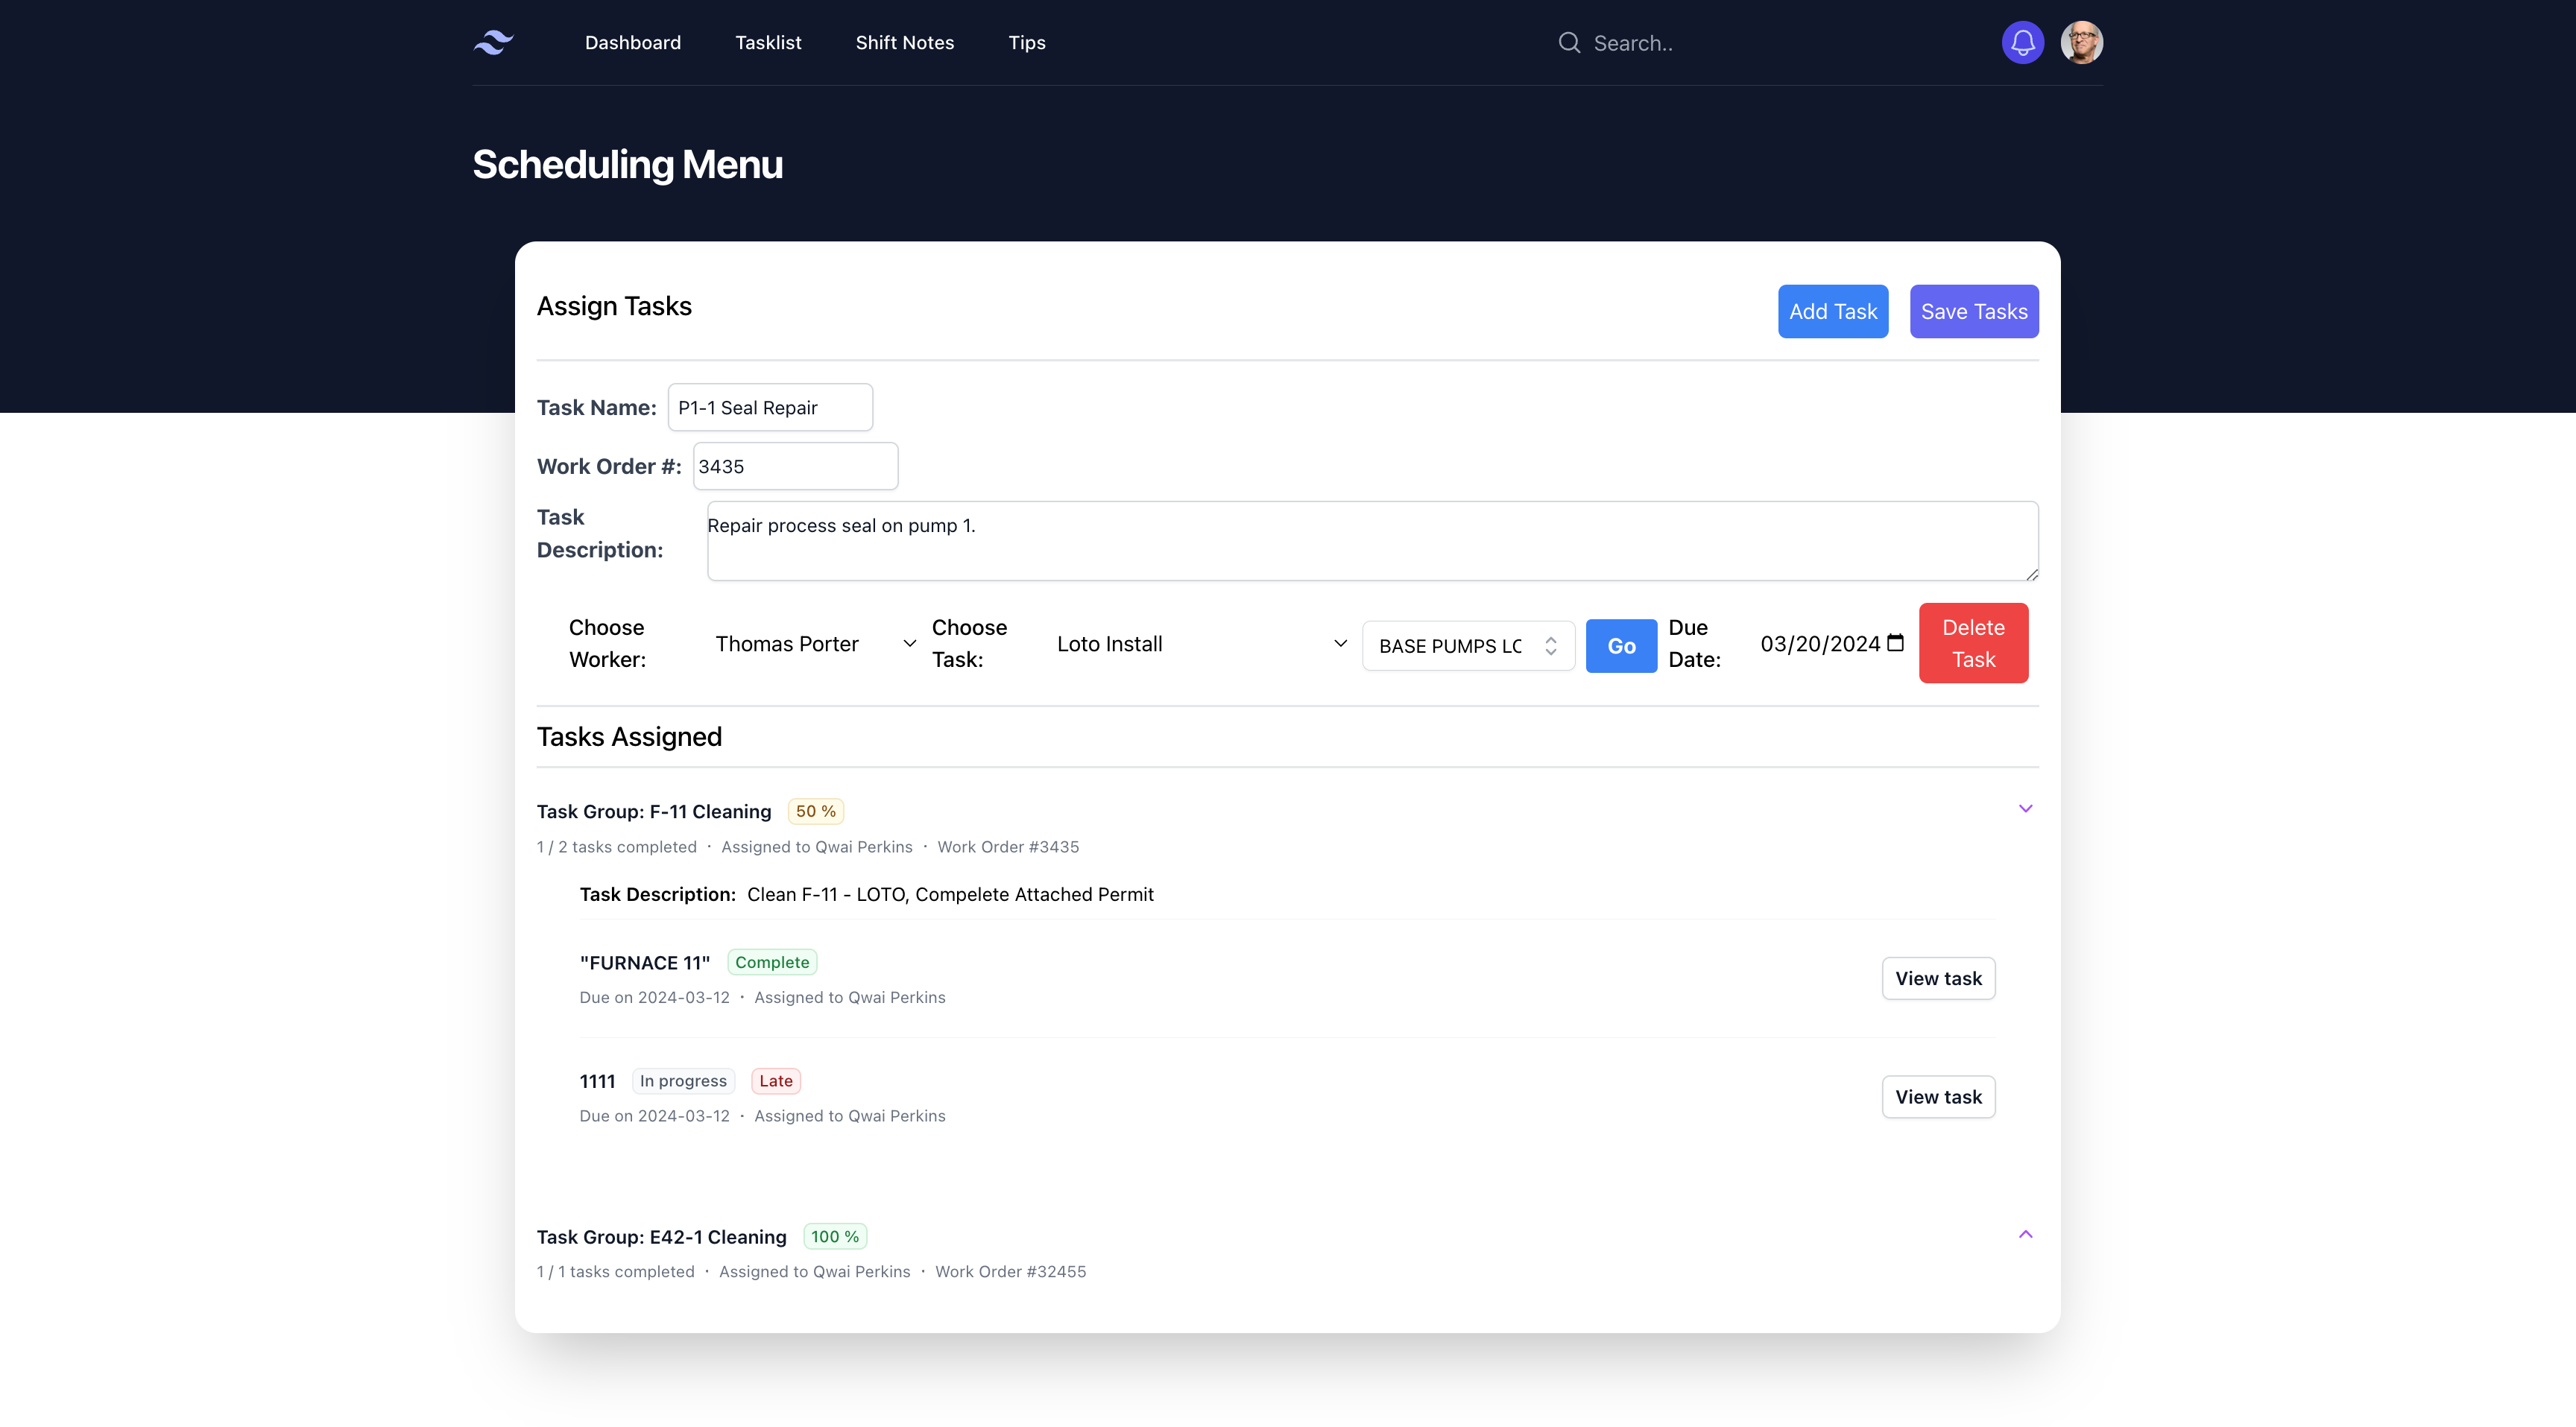Open the Tasklist nav item
Image resolution: width=2576 pixels, height=1427 pixels.
point(768,43)
